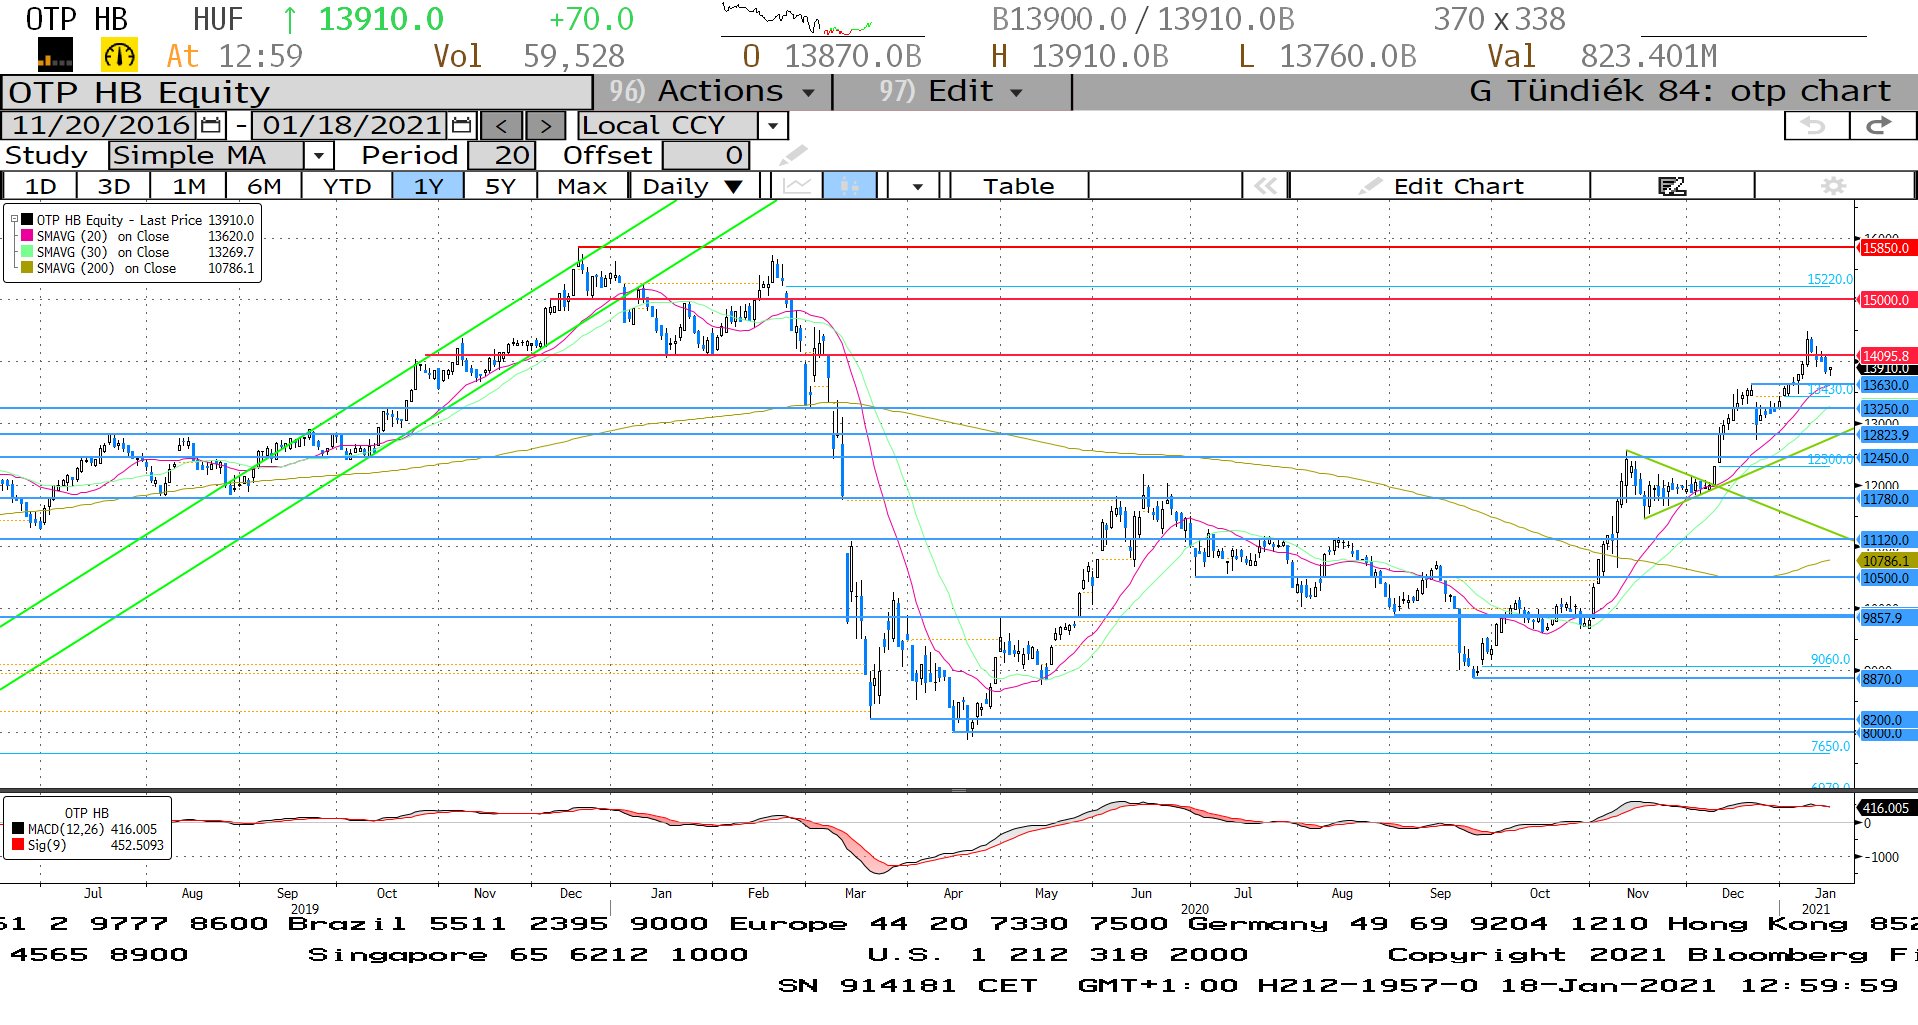Collapse the chart legend box
This screenshot has width=1918, height=1025.
coord(13,220)
